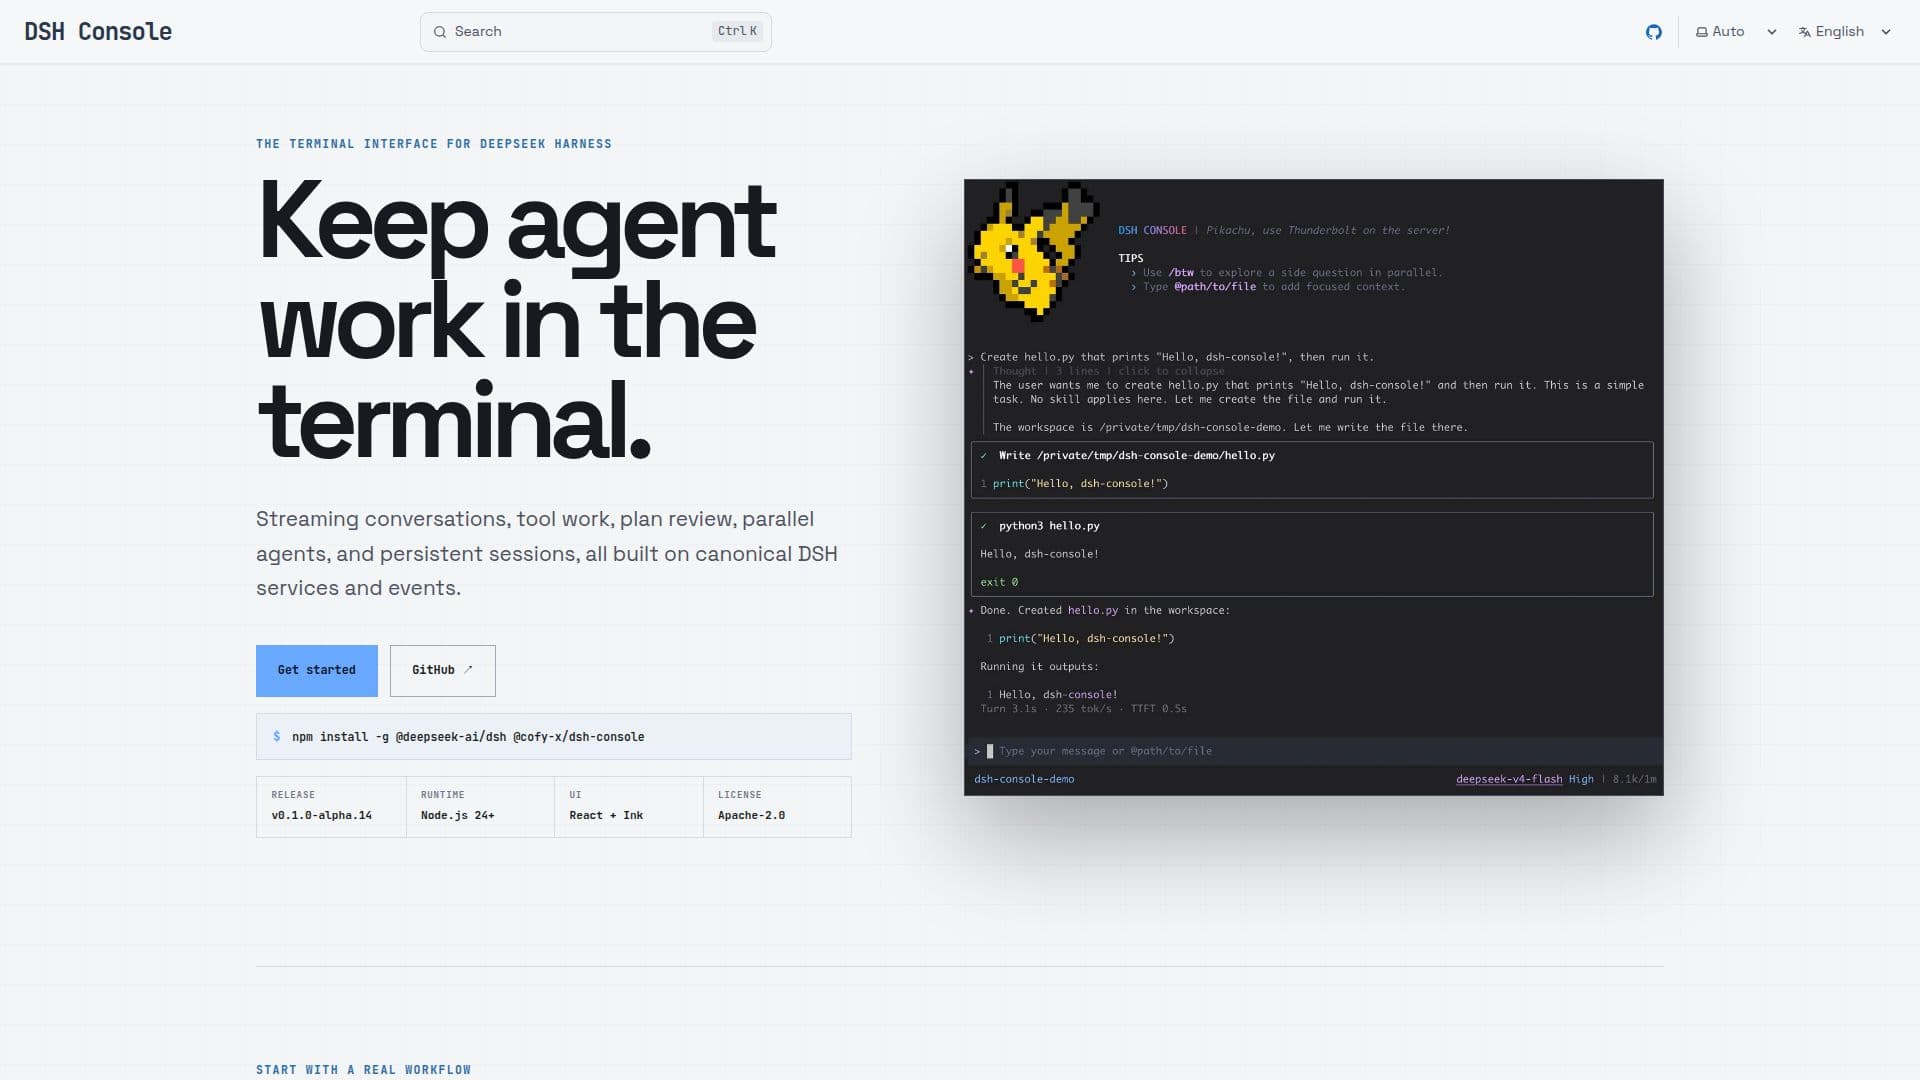Click the UI React + Ink cell

click(x=628, y=806)
